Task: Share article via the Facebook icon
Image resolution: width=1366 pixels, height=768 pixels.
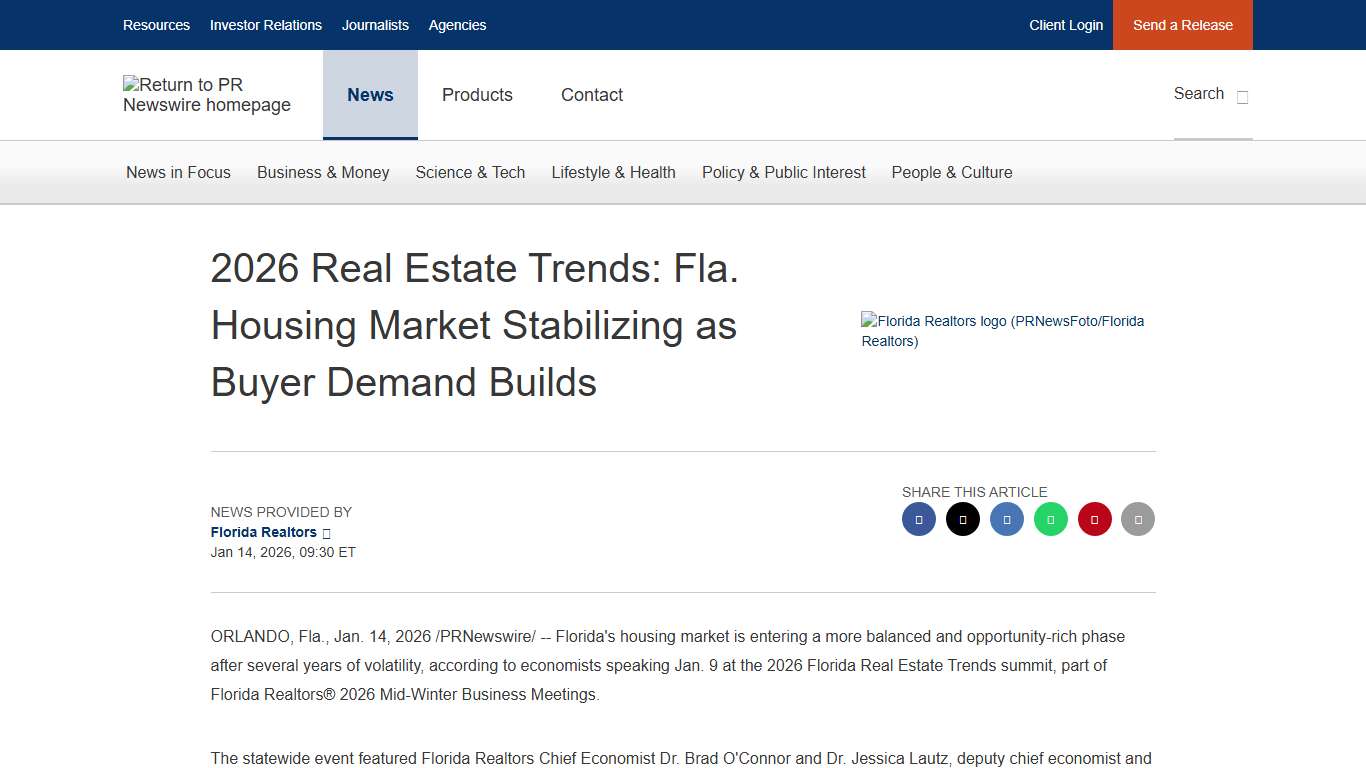Action: tap(918, 518)
